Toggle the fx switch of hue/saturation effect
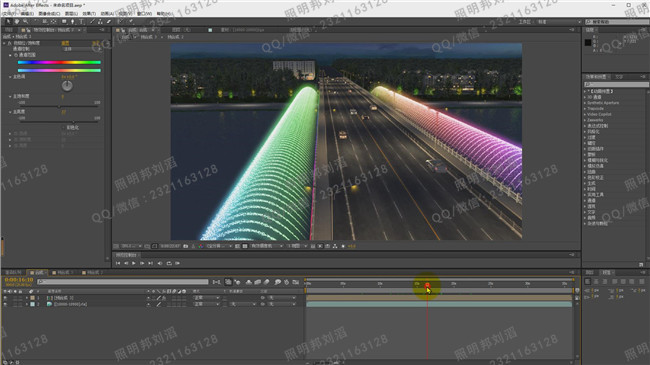This screenshot has height=365, width=650. point(10,43)
